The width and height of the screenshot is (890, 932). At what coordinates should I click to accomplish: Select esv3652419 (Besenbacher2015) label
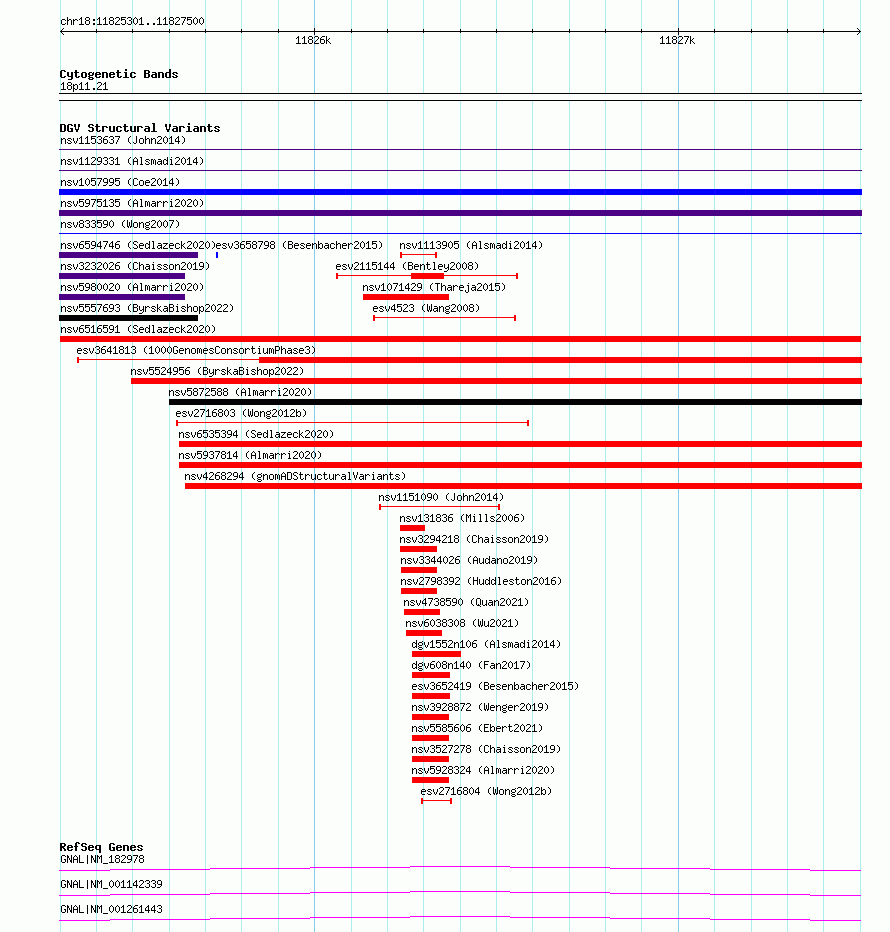pos(495,686)
